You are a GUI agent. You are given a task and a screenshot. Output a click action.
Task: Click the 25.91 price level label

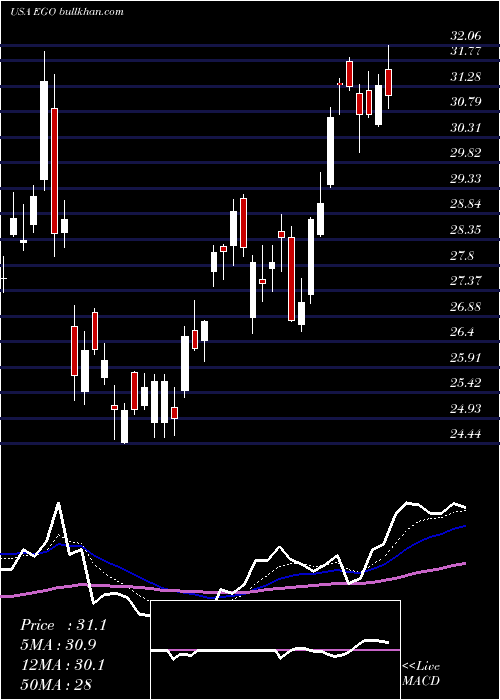tap(465, 358)
